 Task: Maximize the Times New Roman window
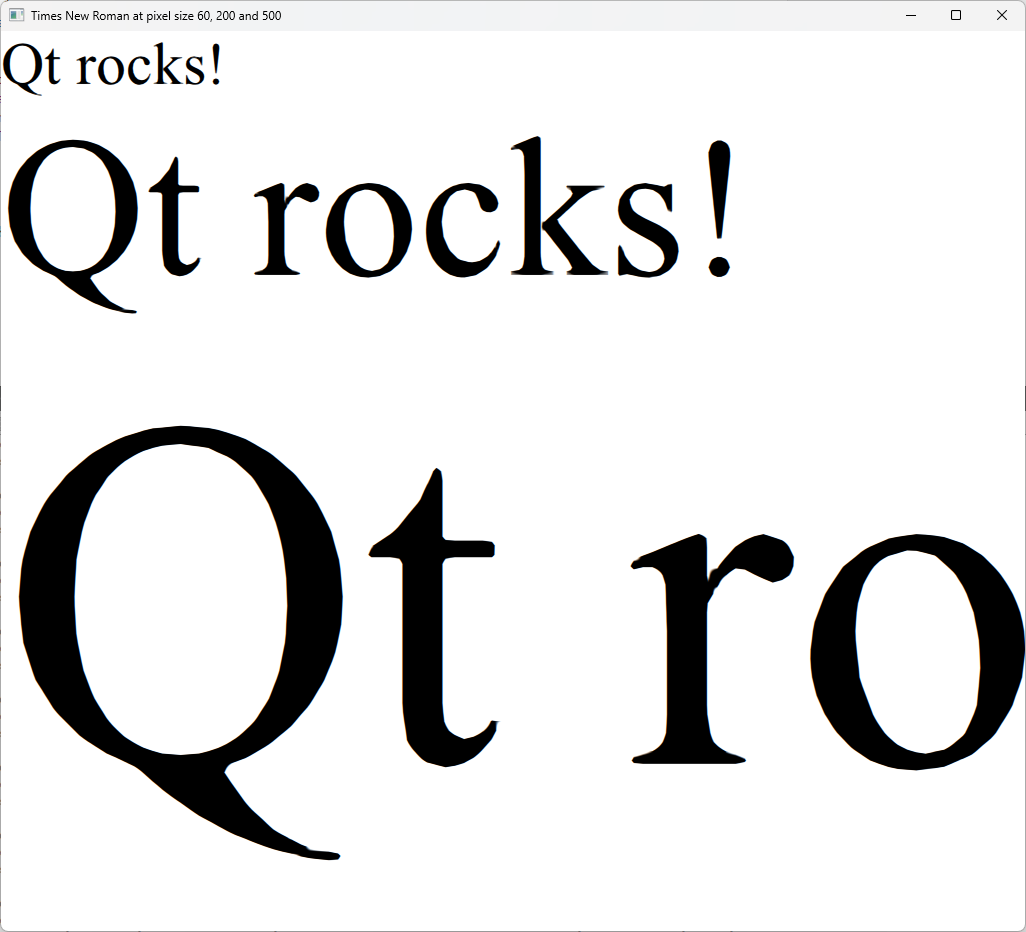955,15
